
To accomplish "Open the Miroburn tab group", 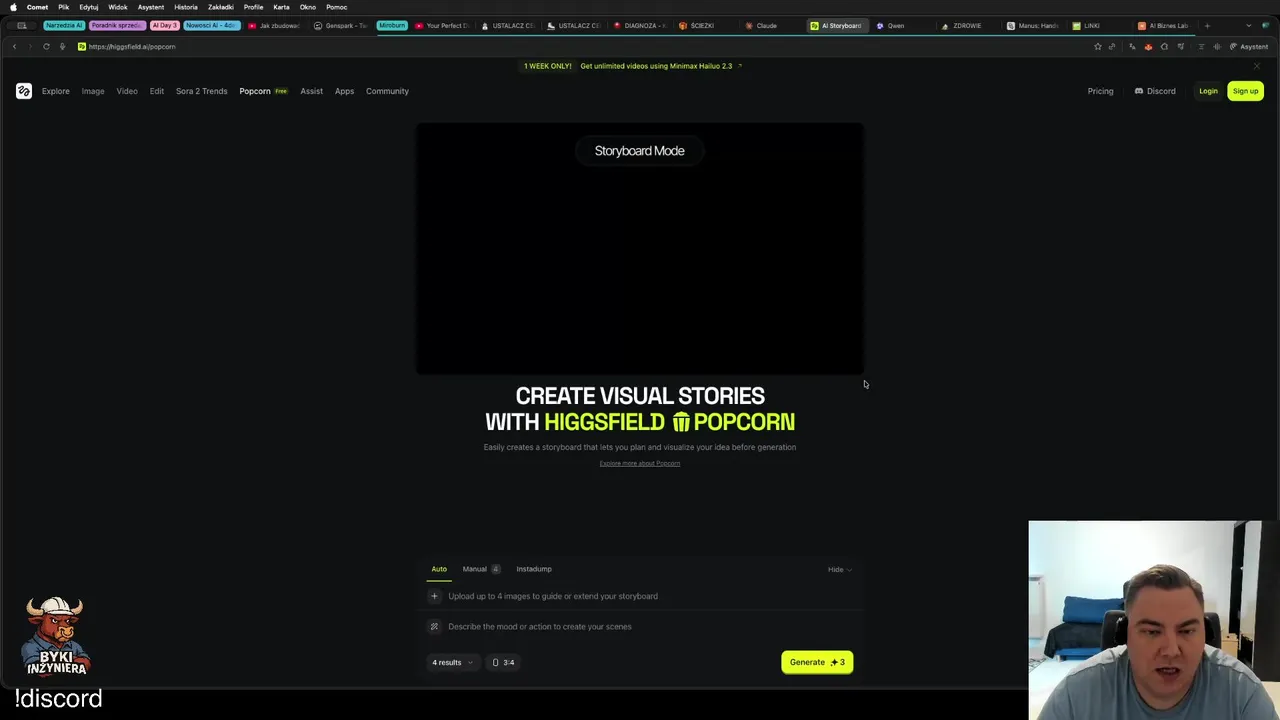I will coord(392,26).
